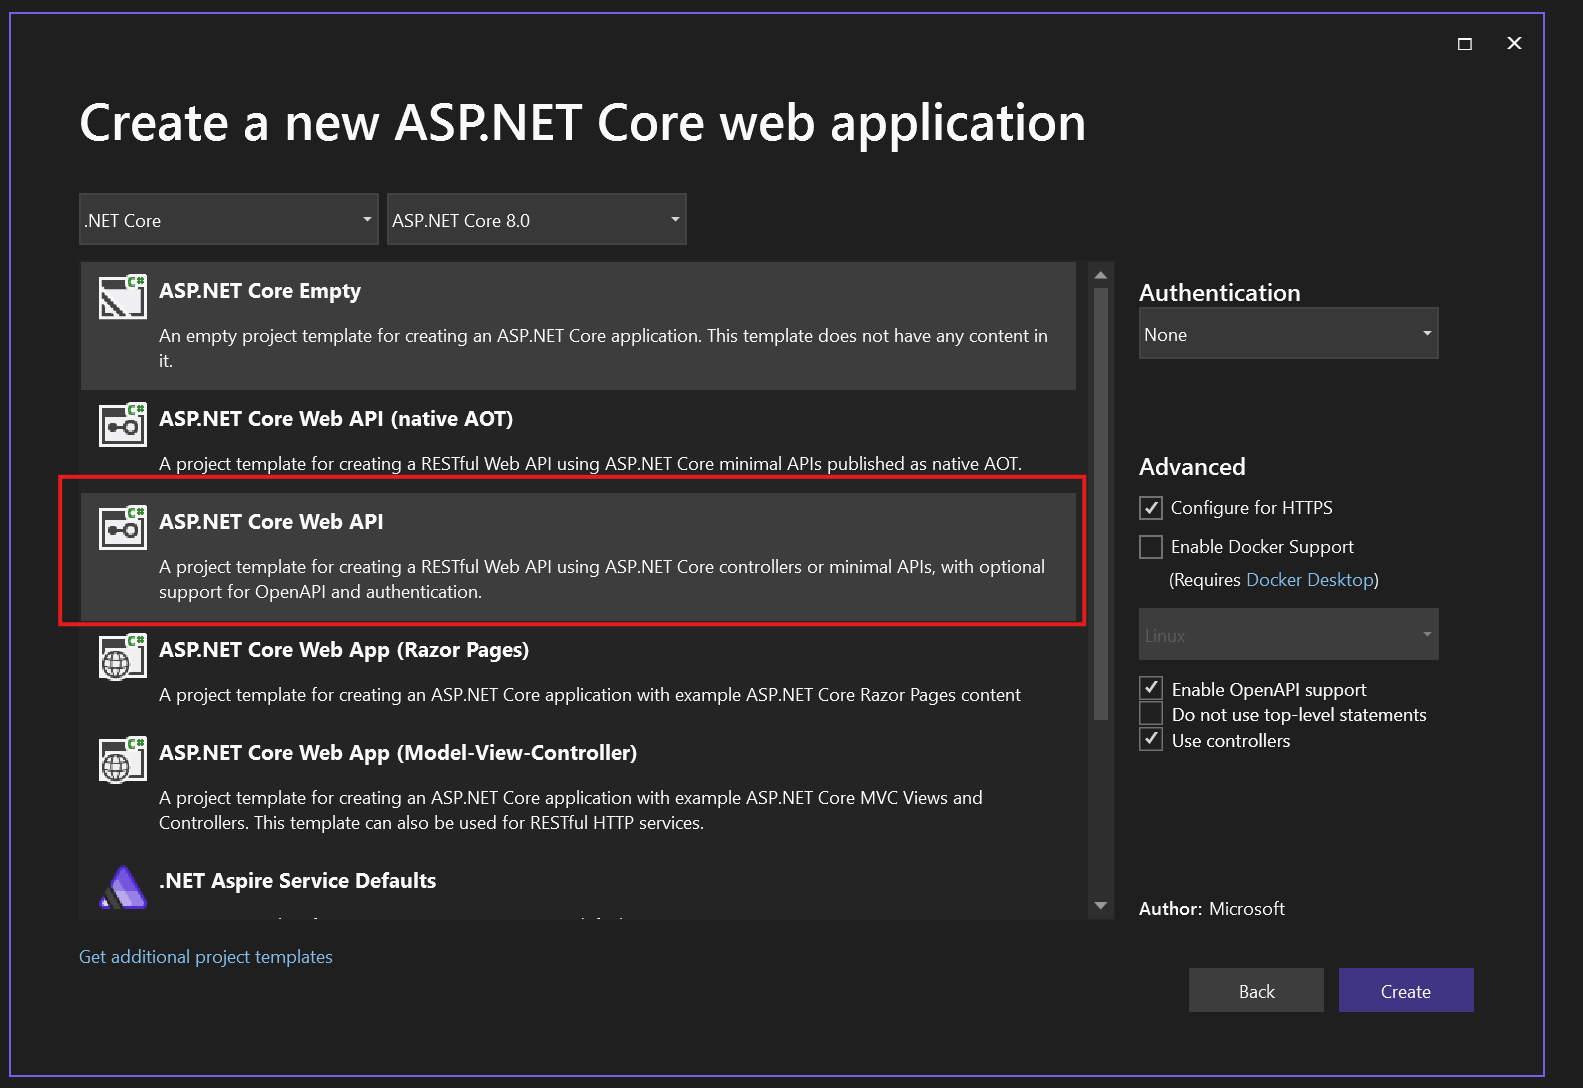
Task: Click the Empty template description text
Action: (603, 348)
